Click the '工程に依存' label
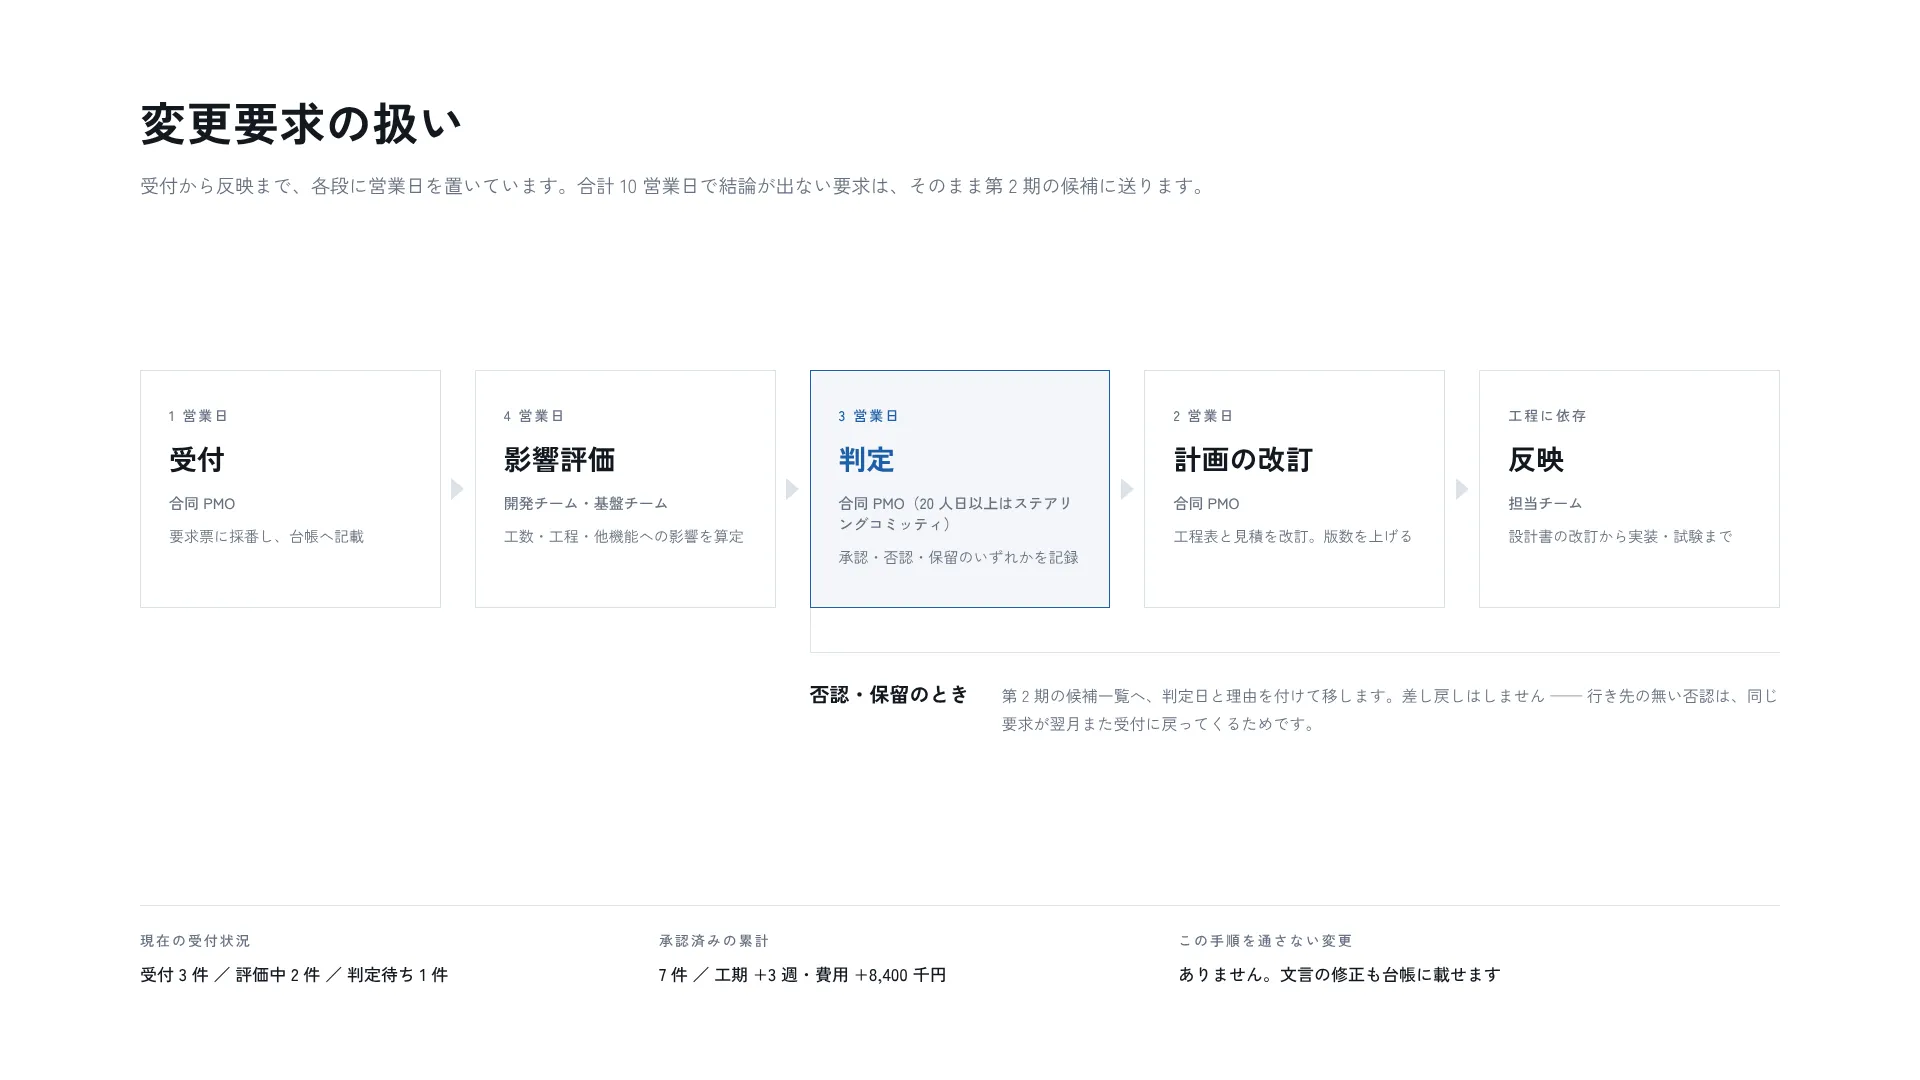Viewport: 1920px width, 1080px height. point(1548,416)
